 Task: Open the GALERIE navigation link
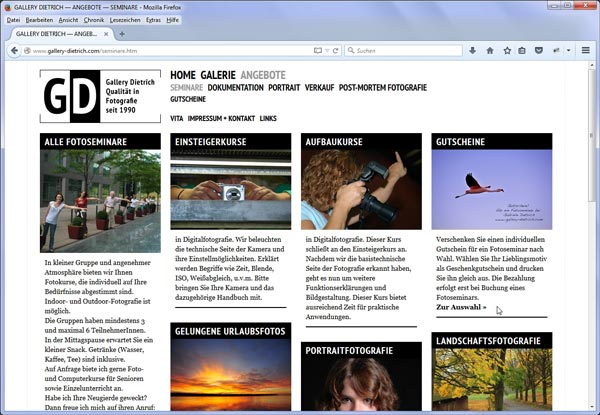click(x=218, y=75)
